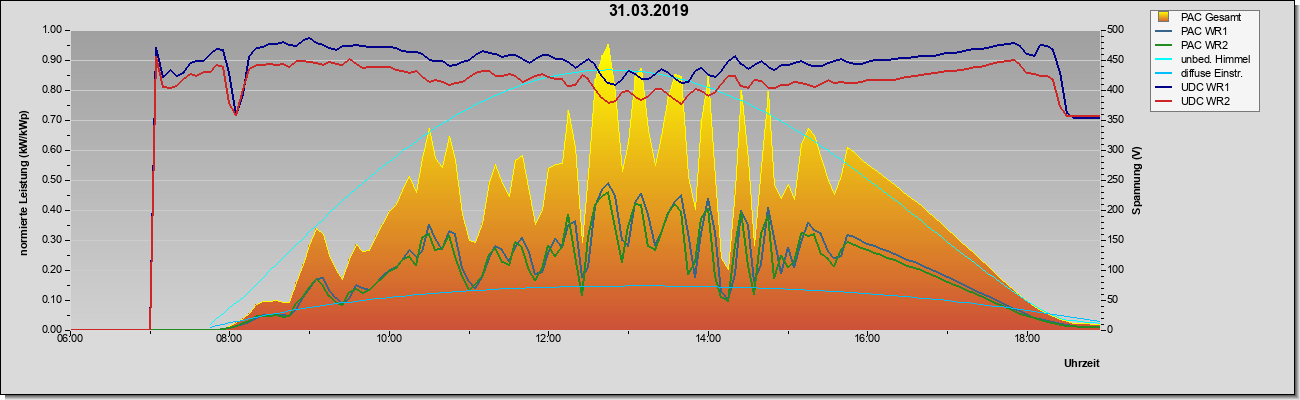Click the 500 voltage axis label

[x=1109, y=30]
